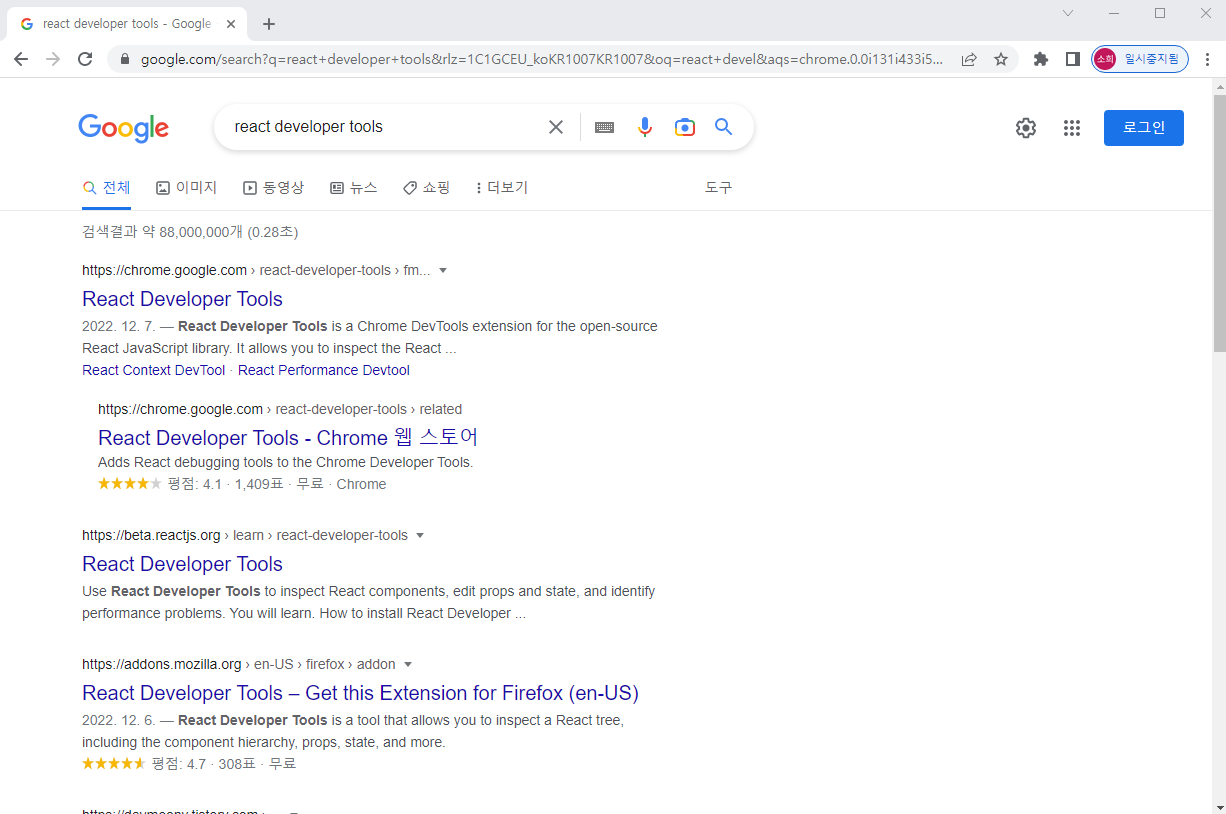Reload the page with the refresh icon

[x=85, y=59]
